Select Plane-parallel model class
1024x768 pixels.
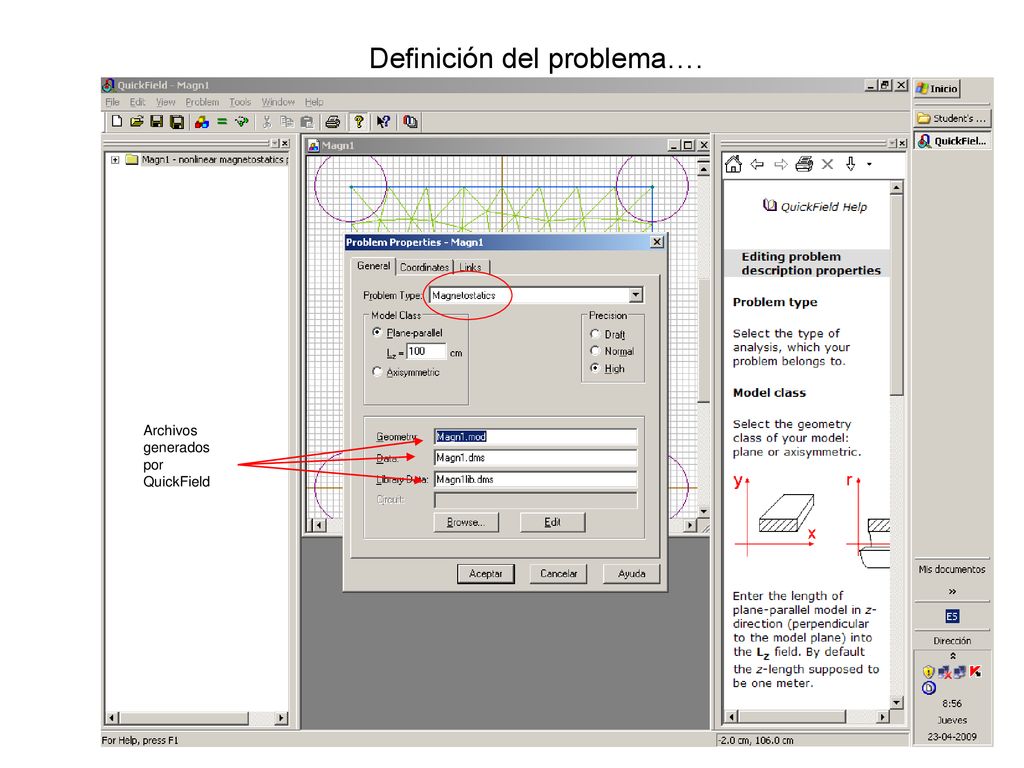[377, 332]
